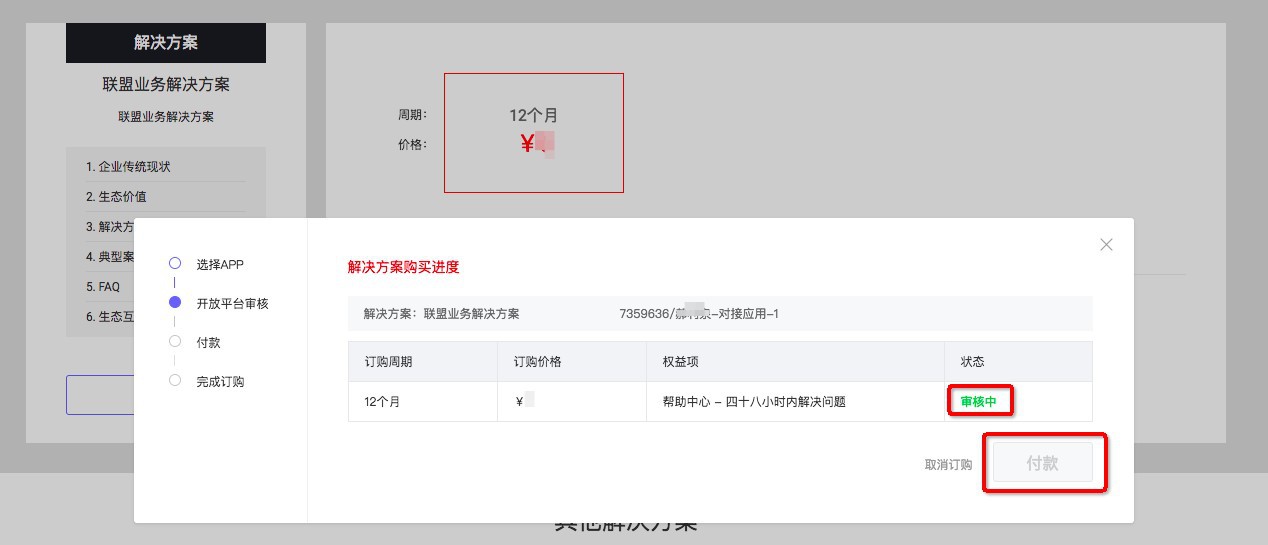This screenshot has width=1268, height=545.
Task: Select the 付款 step circle in sidebar
Action: coord(175,341)
